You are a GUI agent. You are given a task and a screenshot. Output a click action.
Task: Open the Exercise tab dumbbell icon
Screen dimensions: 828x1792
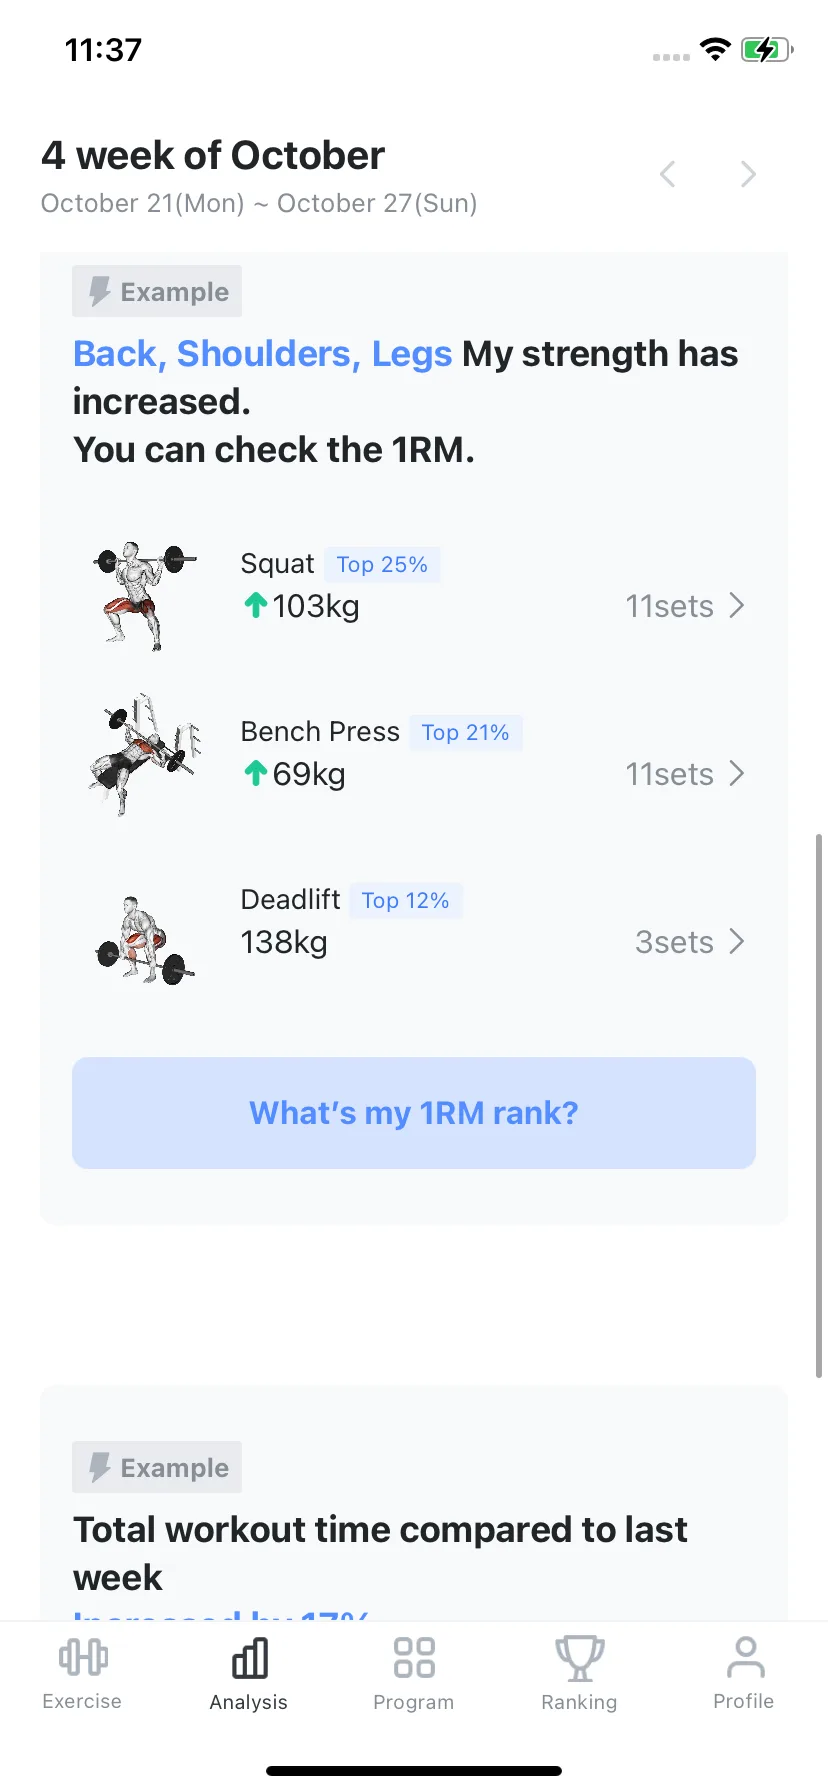click(83, 1657)
